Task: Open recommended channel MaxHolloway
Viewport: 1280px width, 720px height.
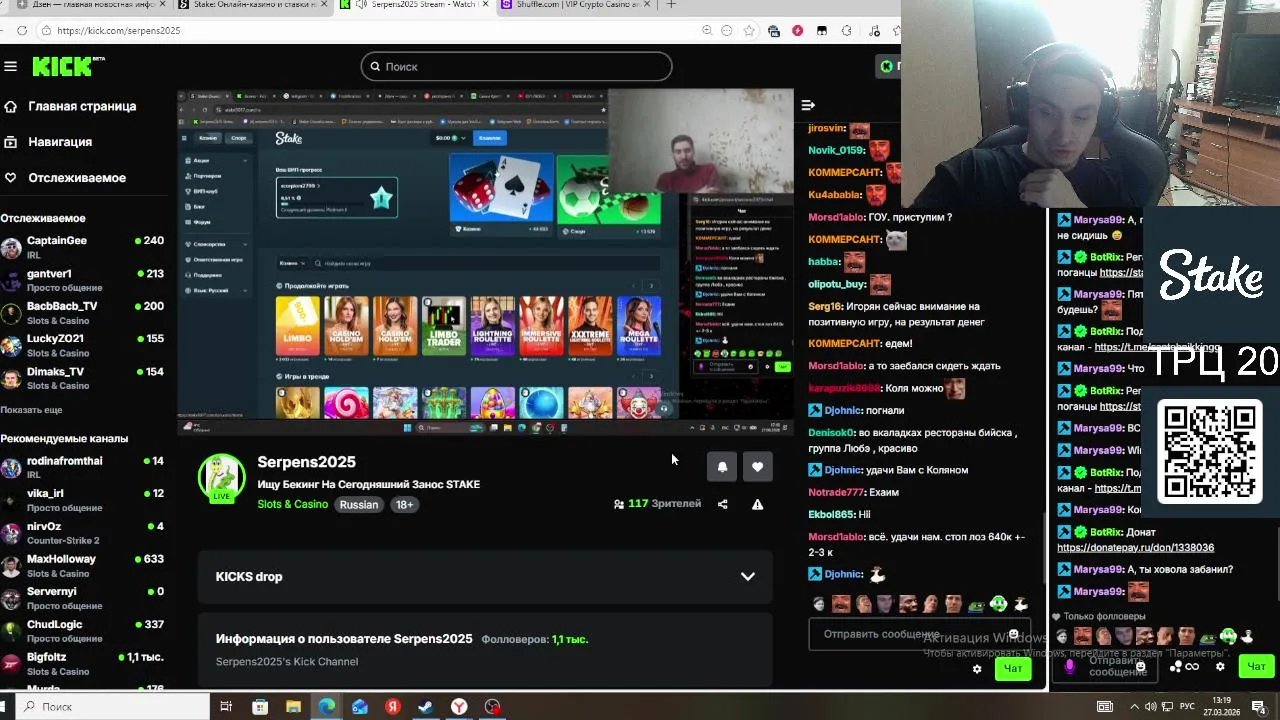Action: (x=82, y=566)
